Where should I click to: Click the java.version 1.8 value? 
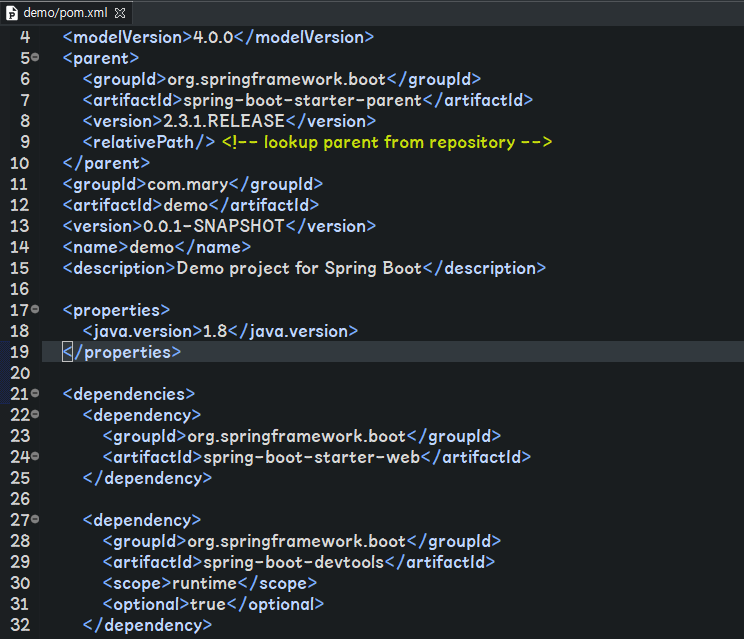215,331
